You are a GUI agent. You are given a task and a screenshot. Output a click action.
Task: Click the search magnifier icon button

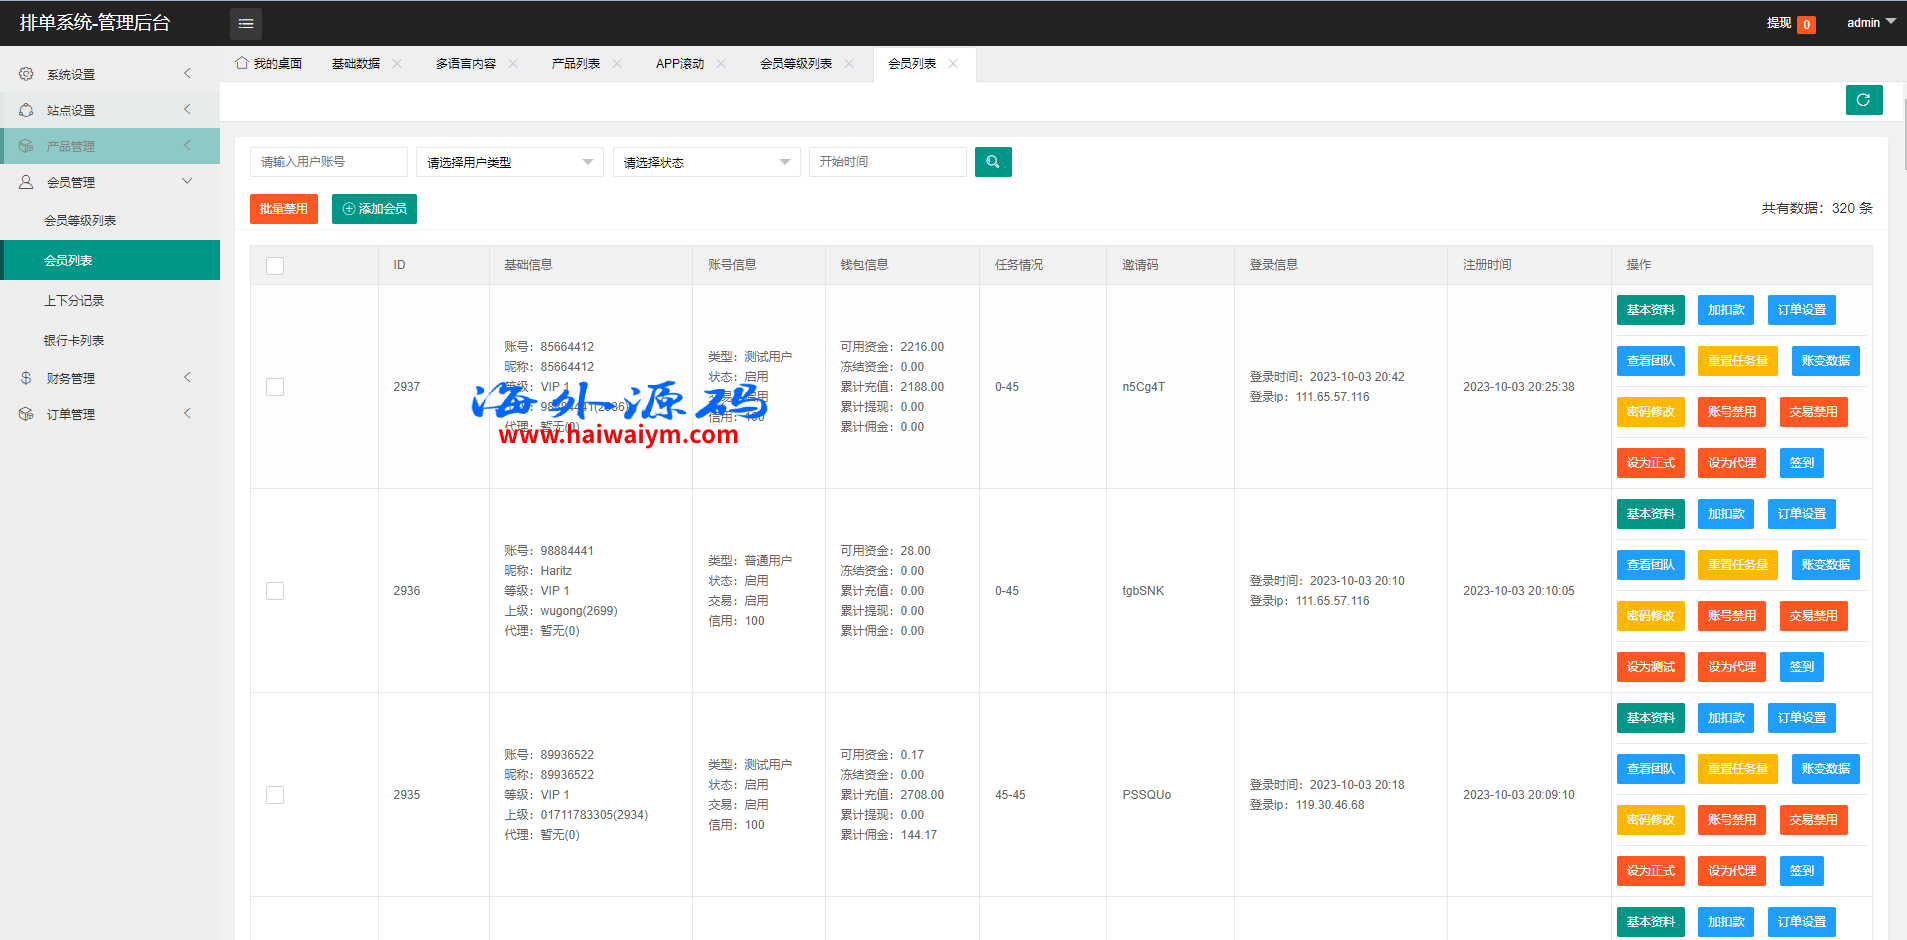[993, 162]
